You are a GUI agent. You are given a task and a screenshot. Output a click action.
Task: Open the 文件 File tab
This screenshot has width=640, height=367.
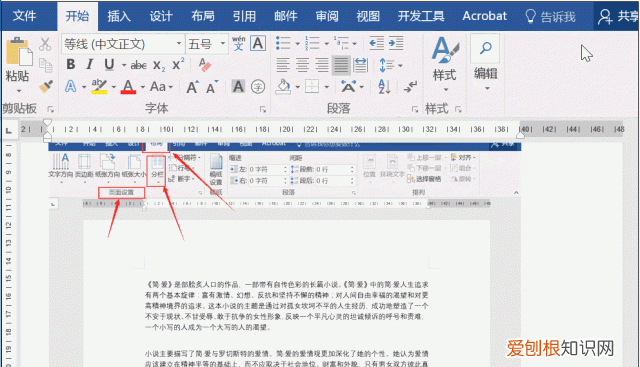[24, 16]
